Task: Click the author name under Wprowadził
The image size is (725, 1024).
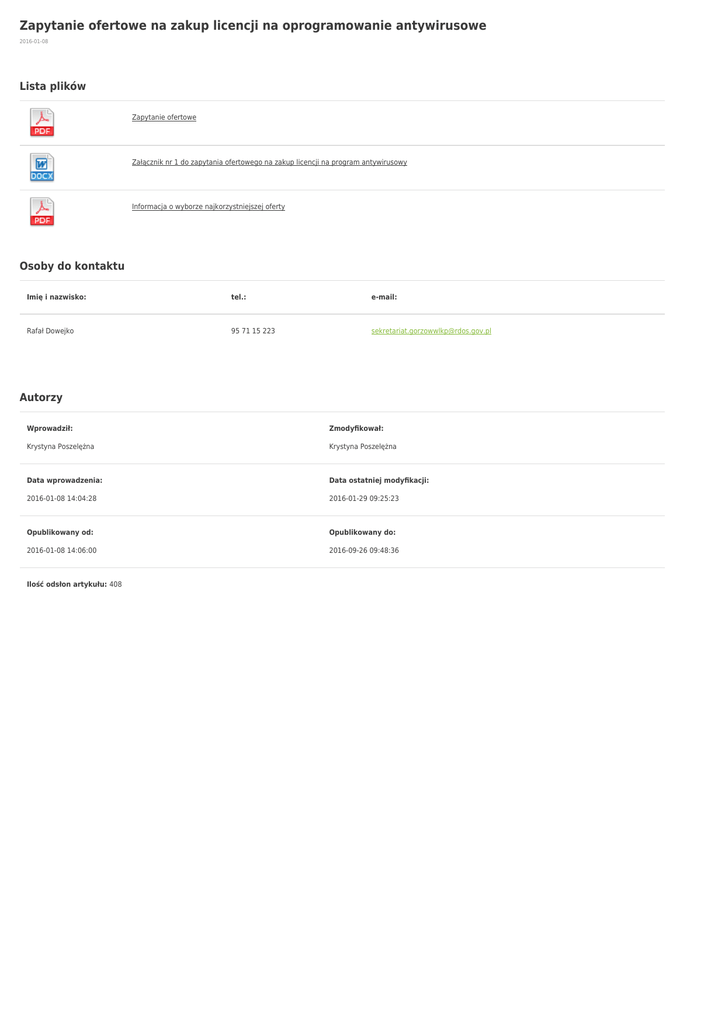Action: pyautogui.click(x=60, y=447)
